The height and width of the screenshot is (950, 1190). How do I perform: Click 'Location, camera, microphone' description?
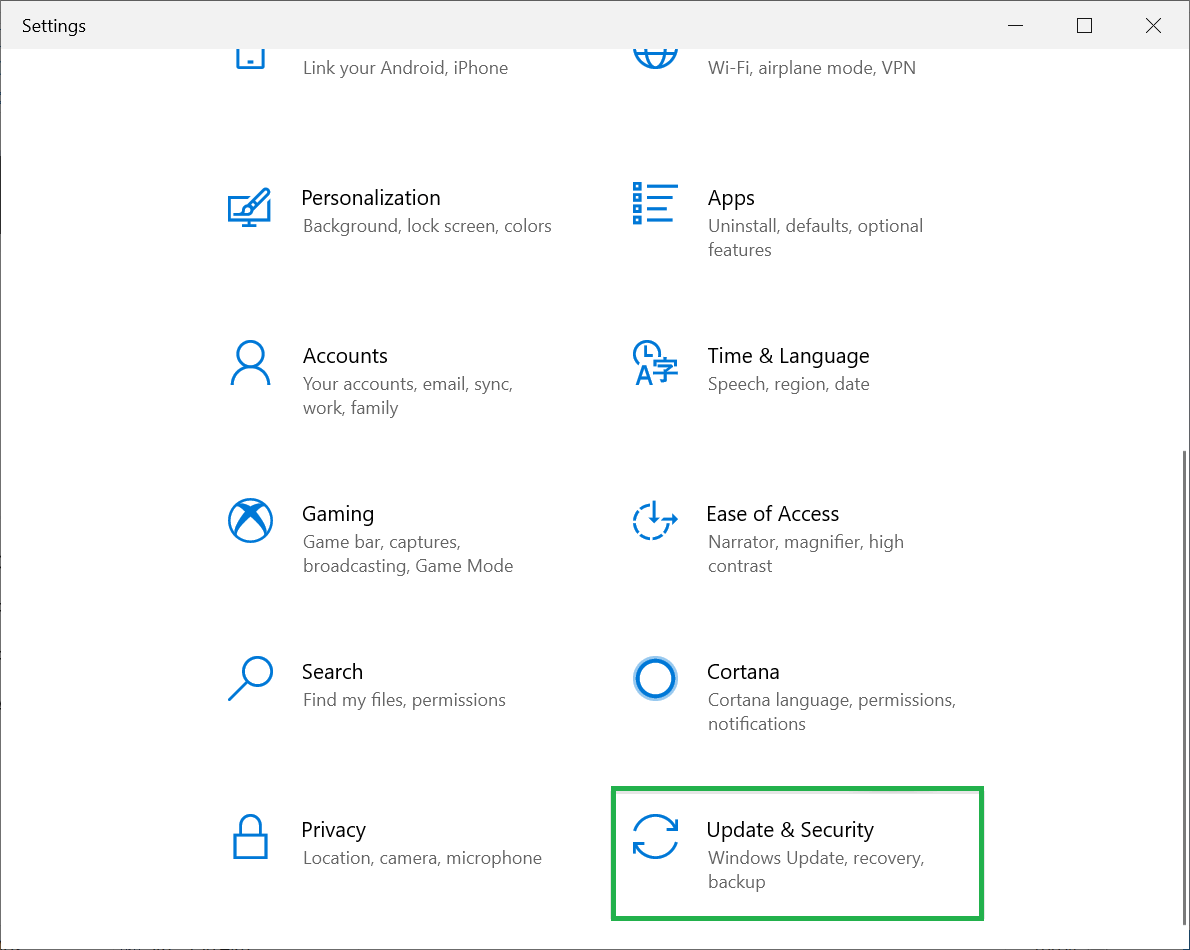[x=422, y=858]
